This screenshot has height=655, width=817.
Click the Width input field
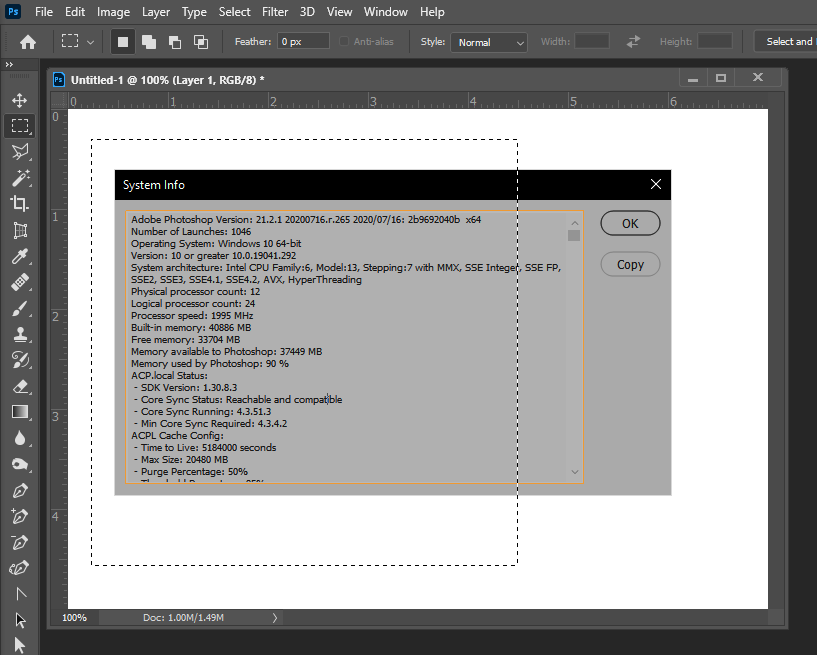[x=592, y=41]
